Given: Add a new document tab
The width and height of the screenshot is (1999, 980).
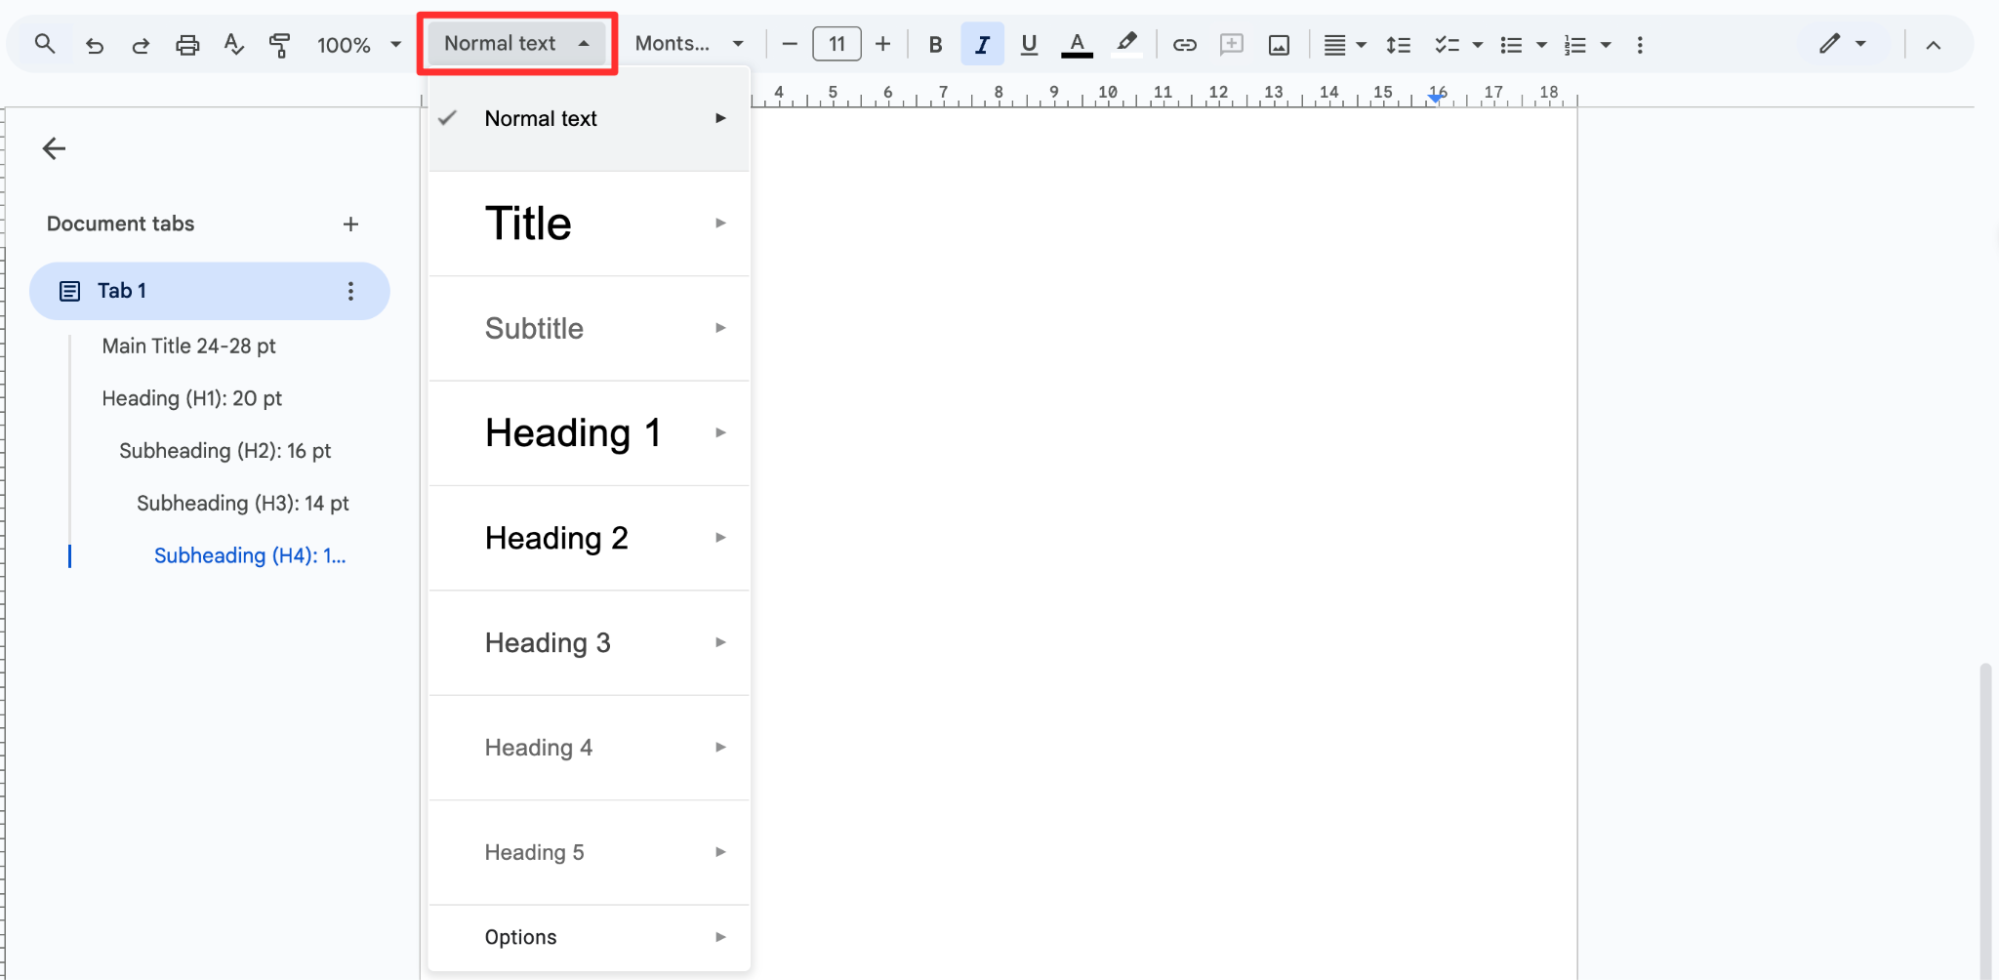Looking at the screenshot, I should click(x=350, y=224).
